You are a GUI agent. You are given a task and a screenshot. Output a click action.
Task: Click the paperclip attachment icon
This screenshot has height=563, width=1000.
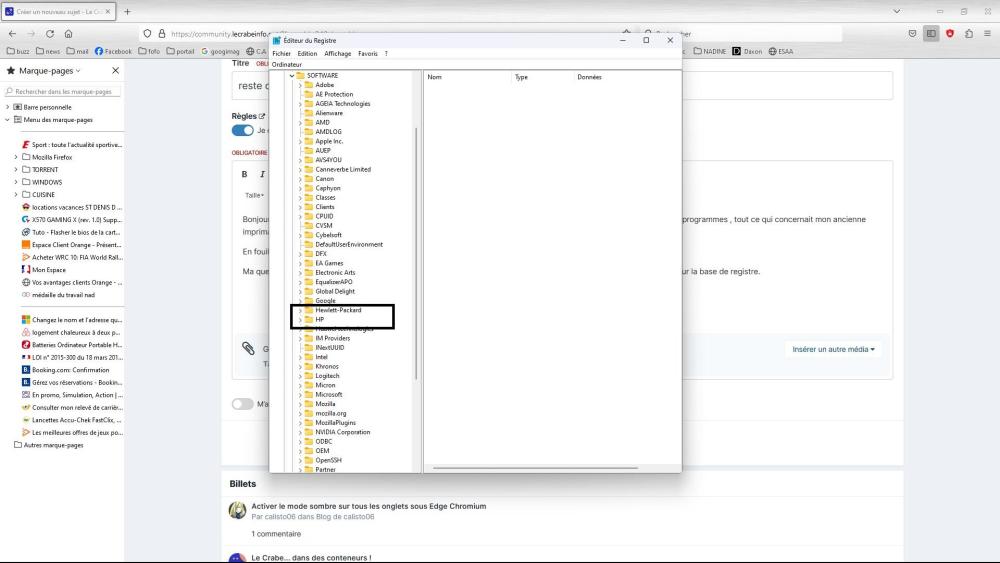[248, 348]
